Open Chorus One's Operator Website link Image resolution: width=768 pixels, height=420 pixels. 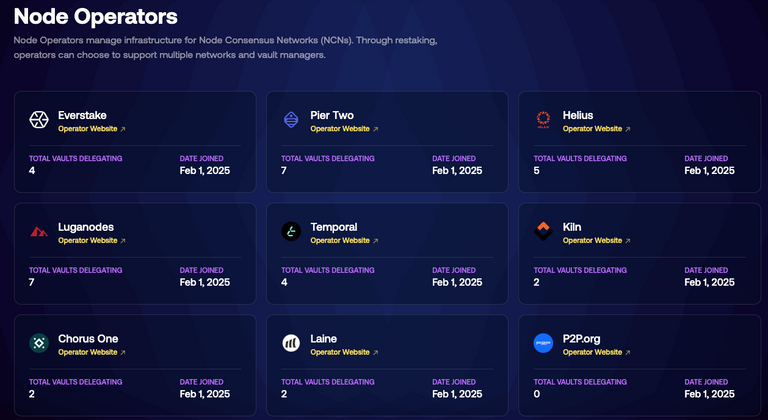click(x=91, y=353)
